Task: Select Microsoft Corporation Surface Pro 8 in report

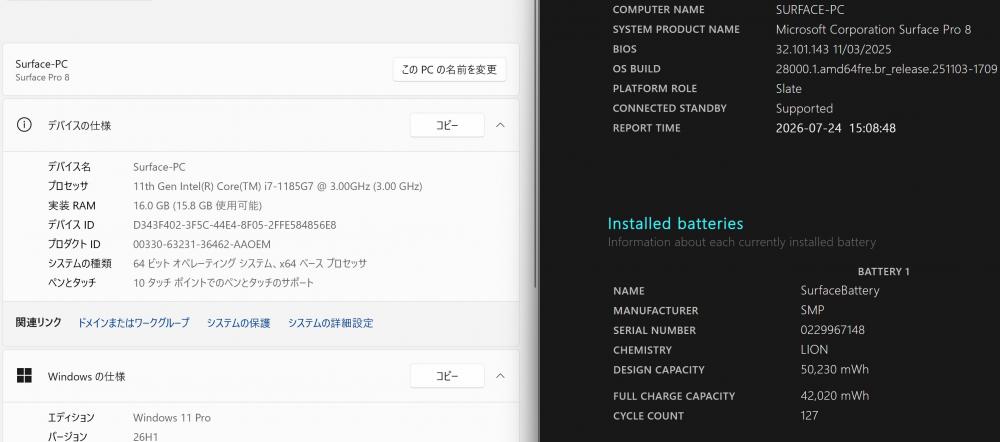Action: 873,29
